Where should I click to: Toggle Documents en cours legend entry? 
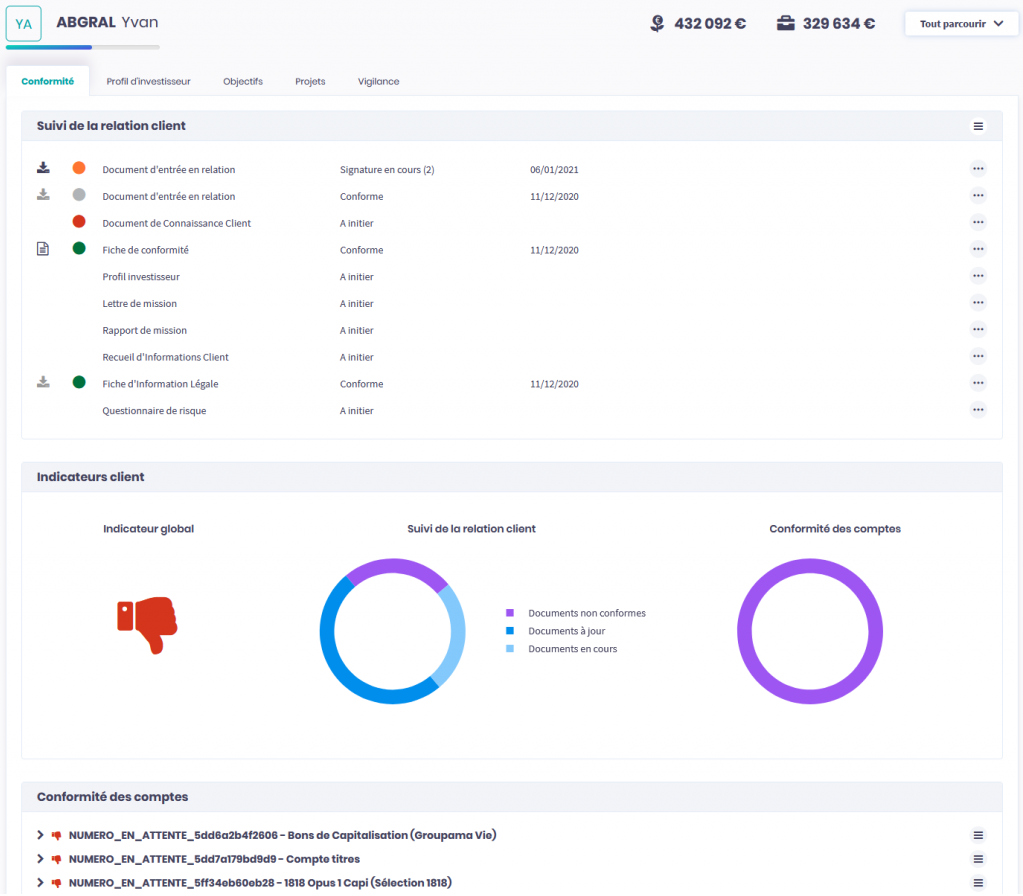pyautogui.click(x=563, y=649)
